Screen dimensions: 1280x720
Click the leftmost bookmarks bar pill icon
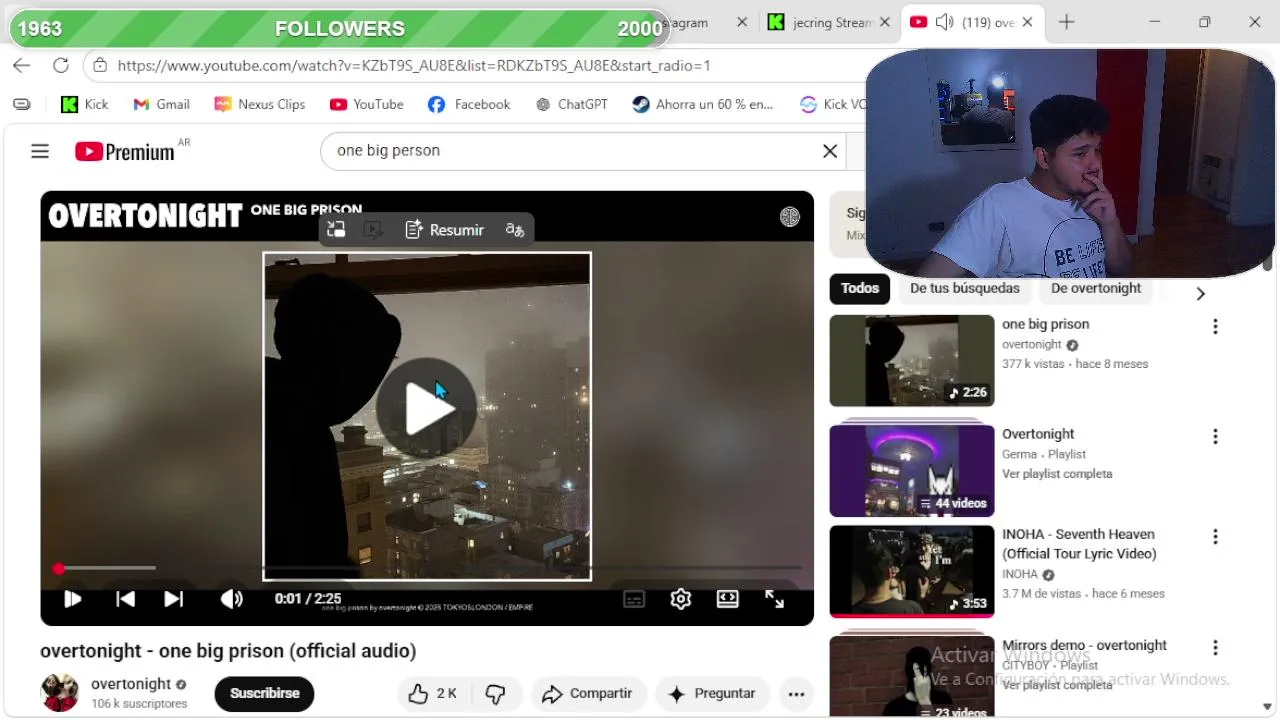(x=22, y=104)
